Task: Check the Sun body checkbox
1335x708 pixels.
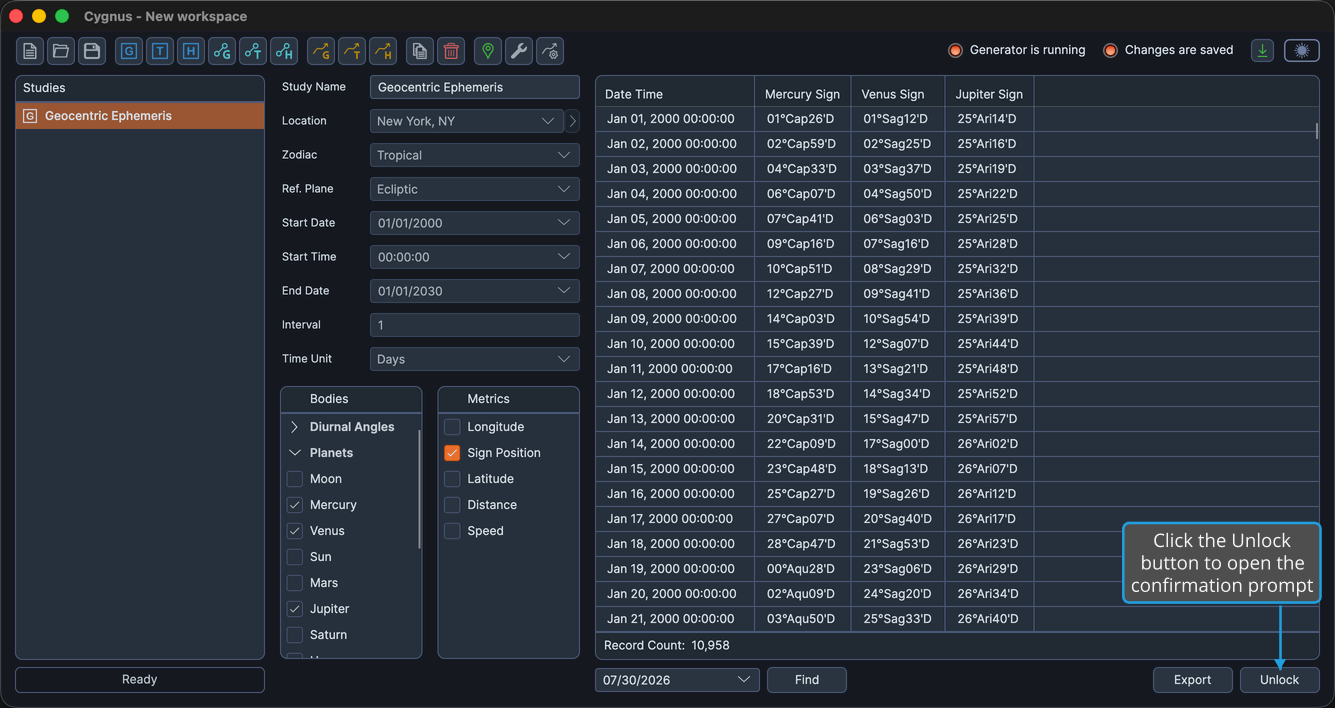Action: tap(295, 557)
